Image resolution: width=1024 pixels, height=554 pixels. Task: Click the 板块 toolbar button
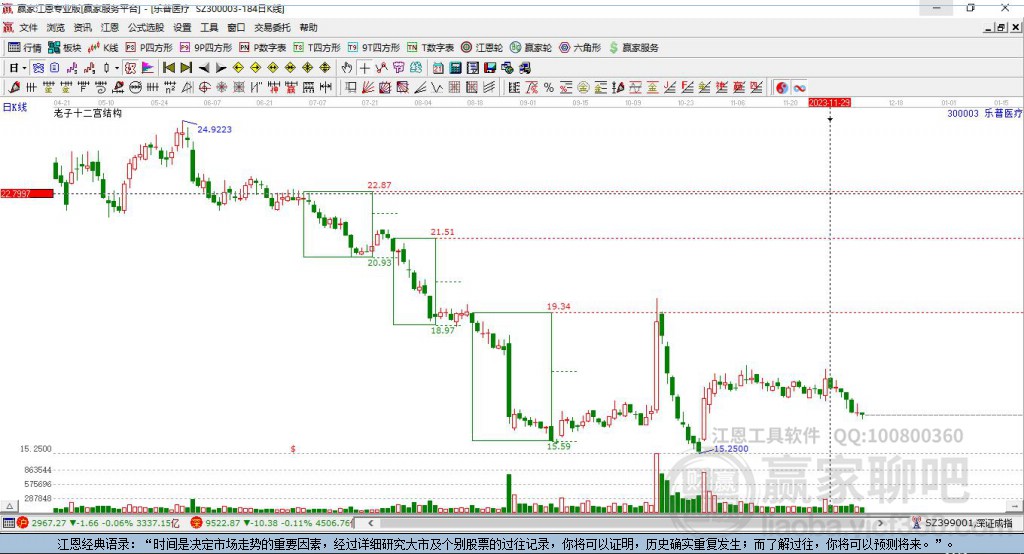click(65, 48)
